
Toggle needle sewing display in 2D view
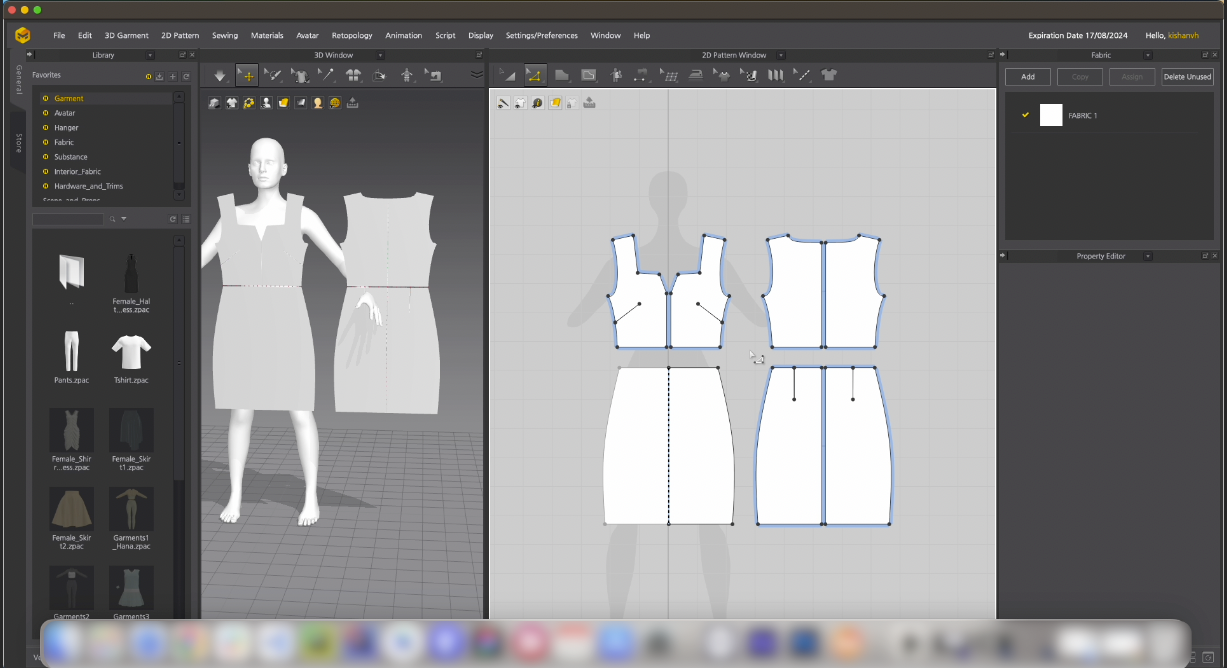(503, 102)
